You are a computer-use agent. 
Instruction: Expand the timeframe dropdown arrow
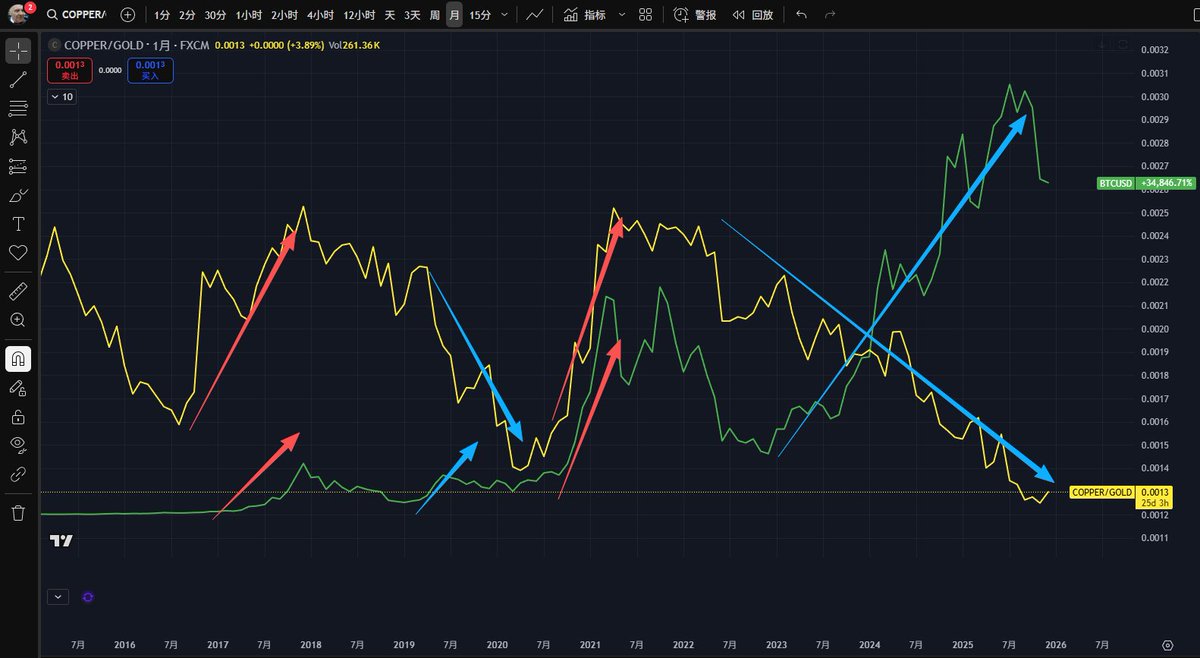[504, 15]
